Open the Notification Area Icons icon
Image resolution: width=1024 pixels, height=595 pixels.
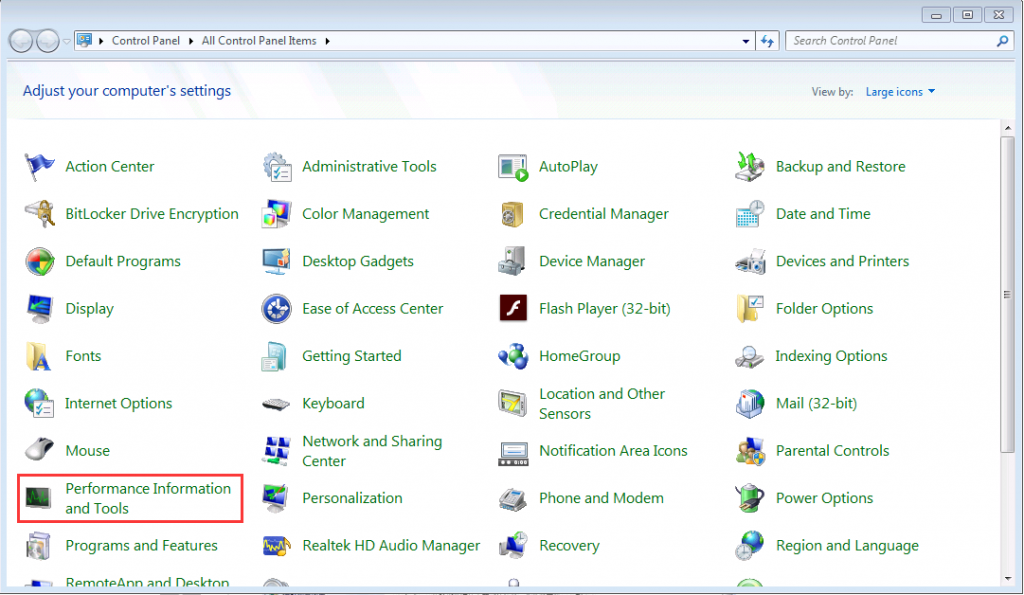pyautogui.click(x=513, y=453)
